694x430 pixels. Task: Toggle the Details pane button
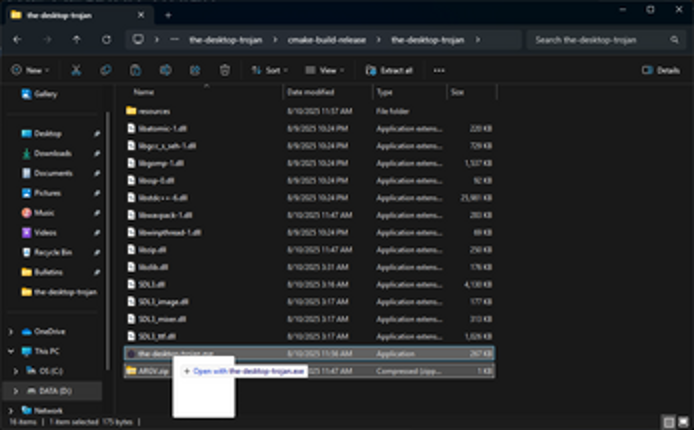point(661,70)
